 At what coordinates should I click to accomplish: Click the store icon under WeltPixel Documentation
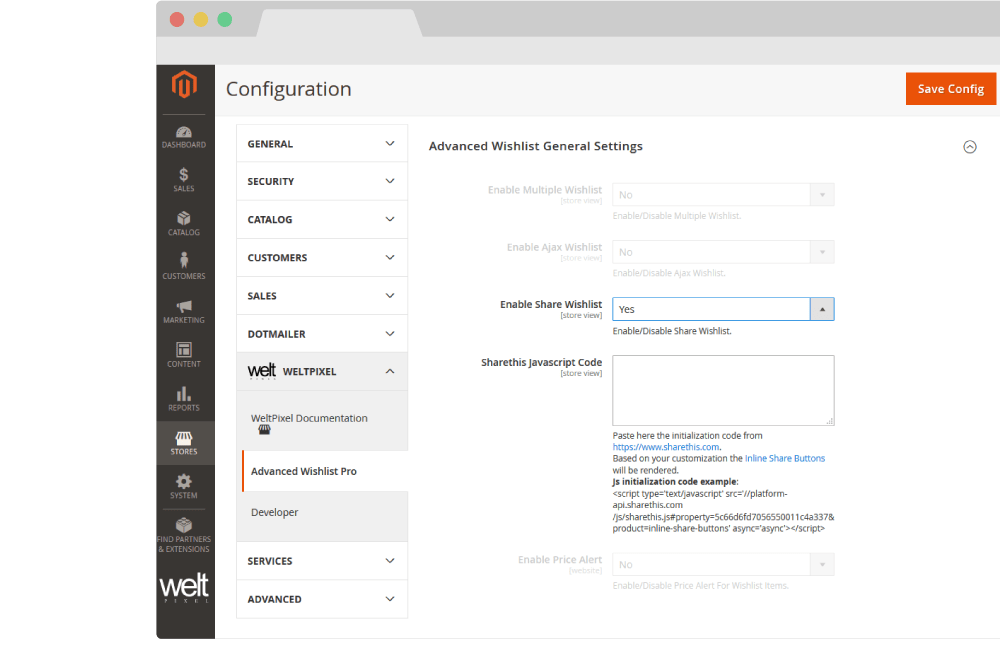pos(264,430)
